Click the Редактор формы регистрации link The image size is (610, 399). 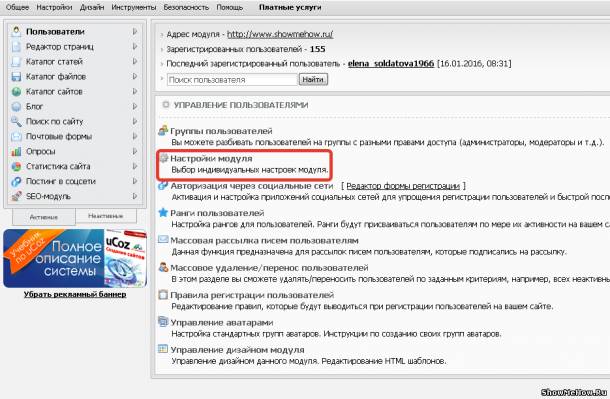click(x=403, y=186)
